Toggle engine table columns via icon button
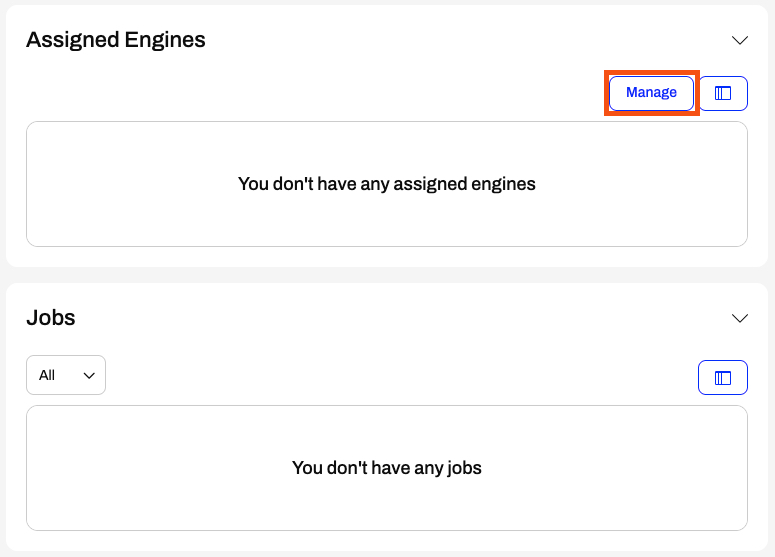 point(723,93)
